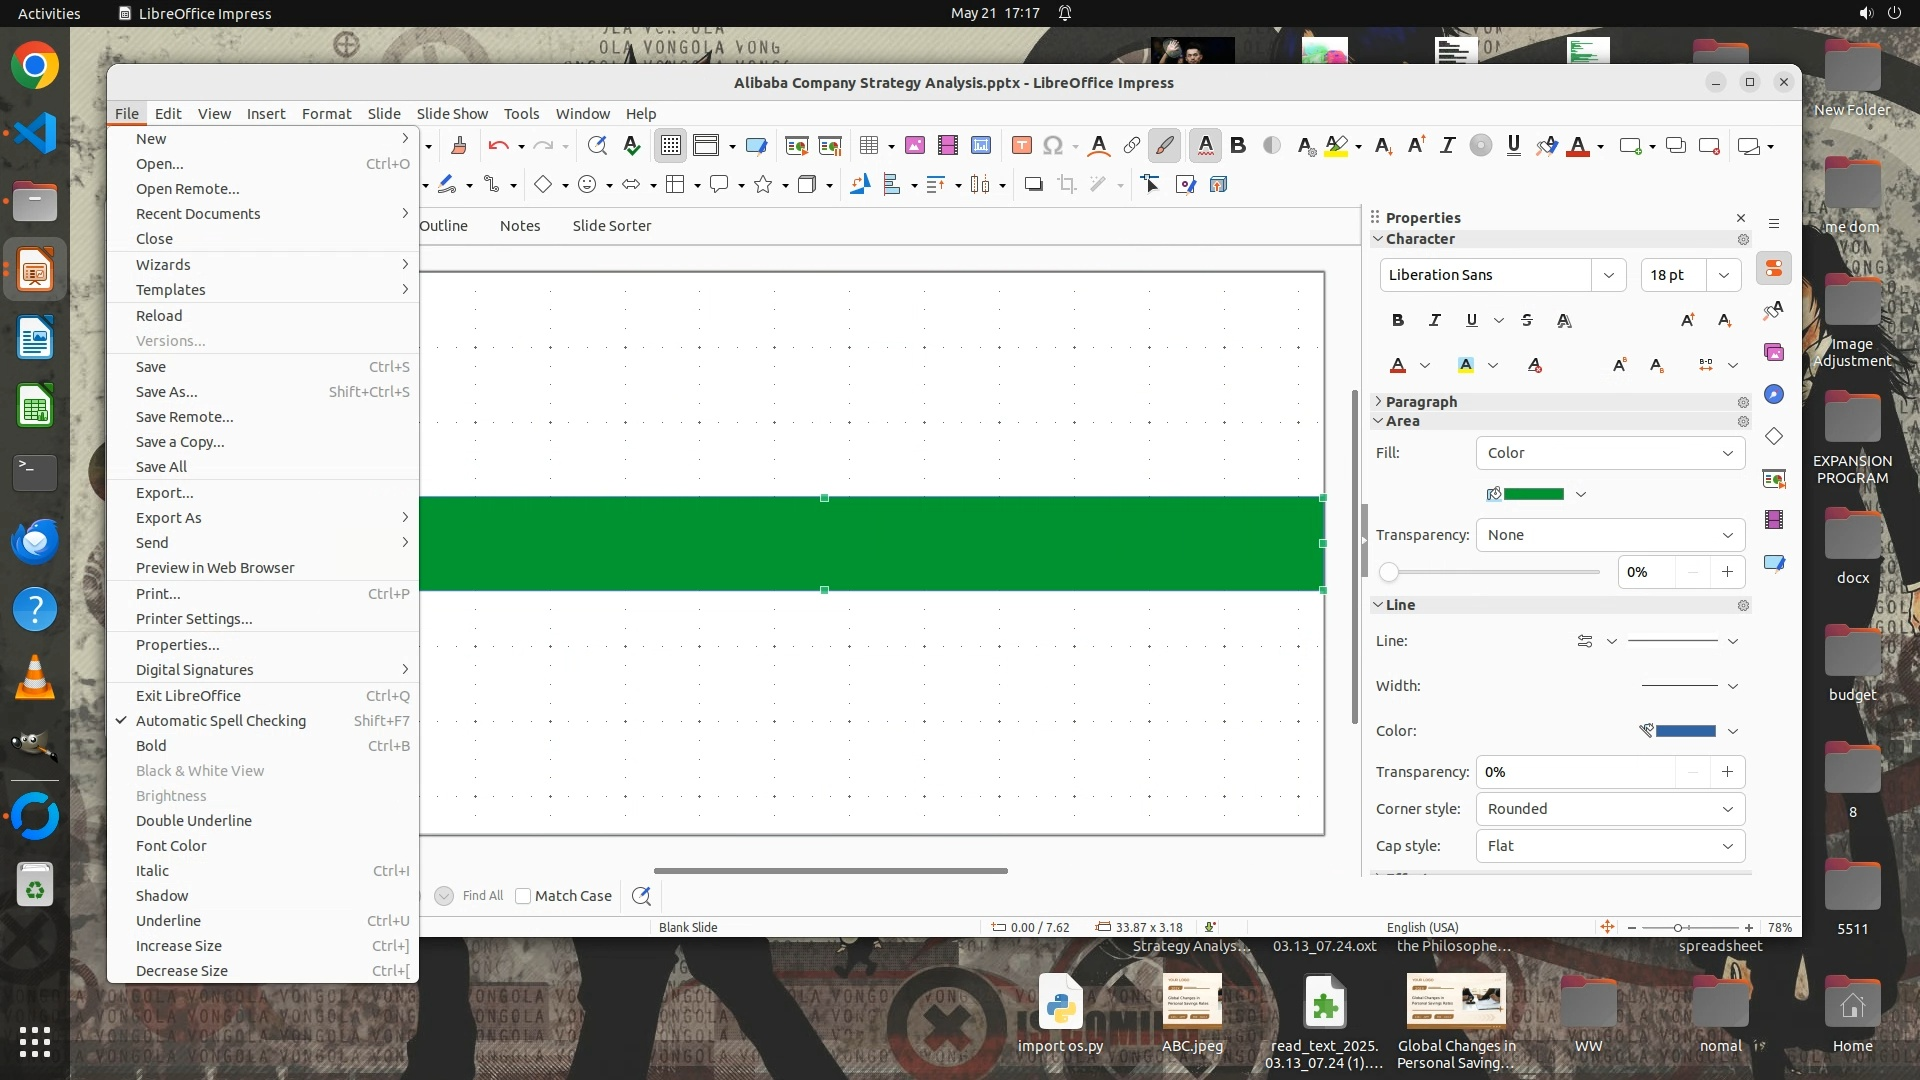Click the Insert Special Character omega icon
1920x1080 pixels.
click(x=1052, y=146)
